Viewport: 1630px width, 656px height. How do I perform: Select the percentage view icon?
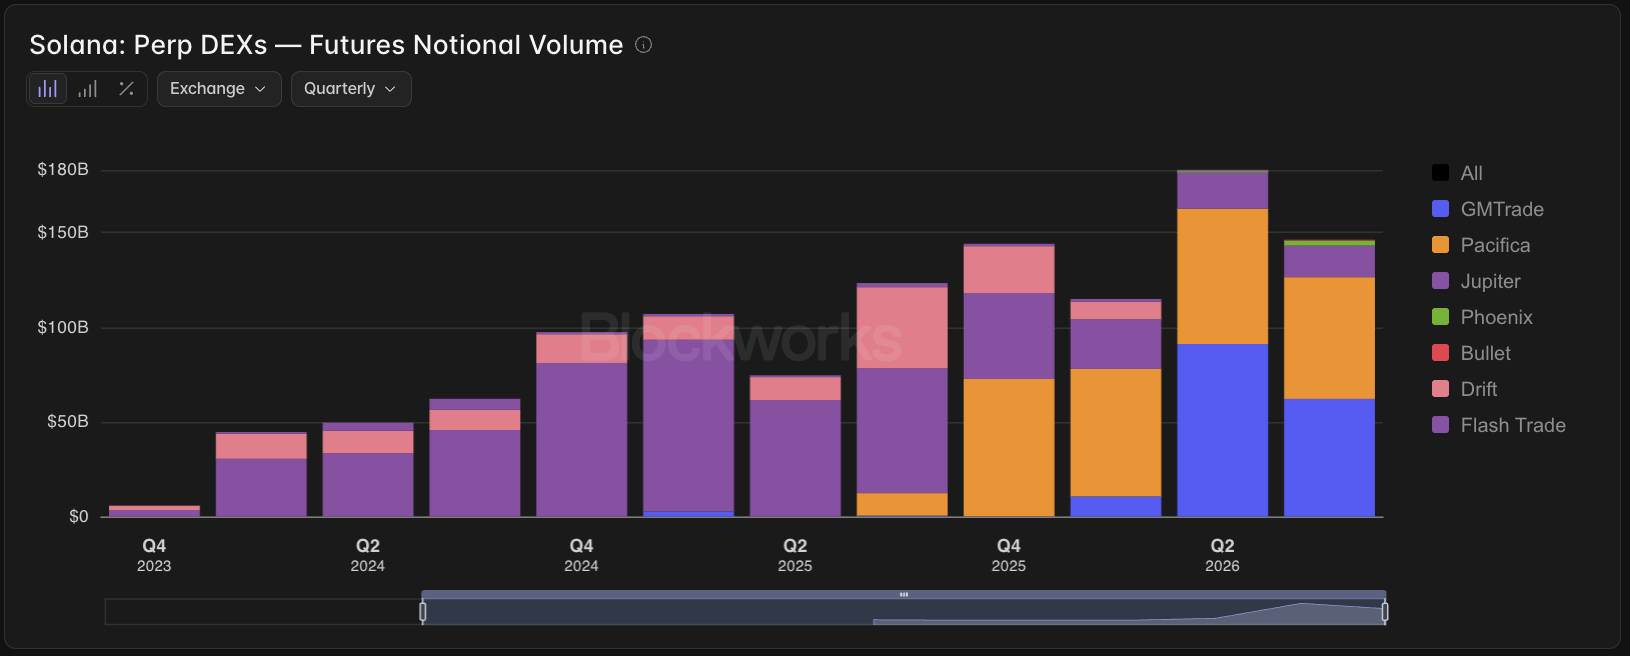pyautogui.click(x=126, y=89)
